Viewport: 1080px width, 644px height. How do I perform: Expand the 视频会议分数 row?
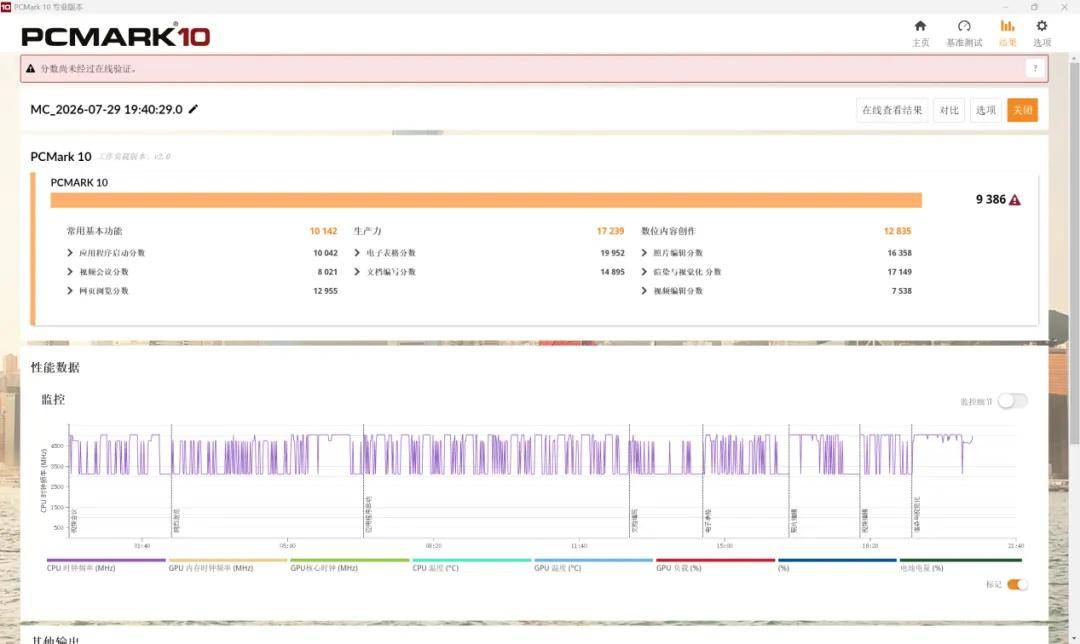[x=70, y=271]
